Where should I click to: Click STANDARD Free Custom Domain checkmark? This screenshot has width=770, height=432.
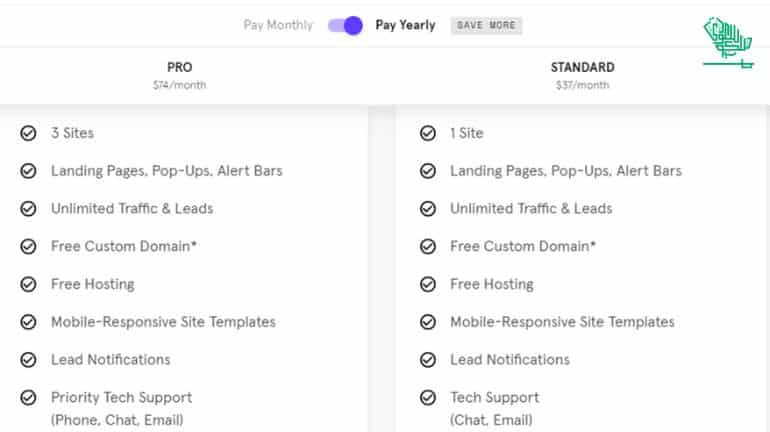coord(428,246)
